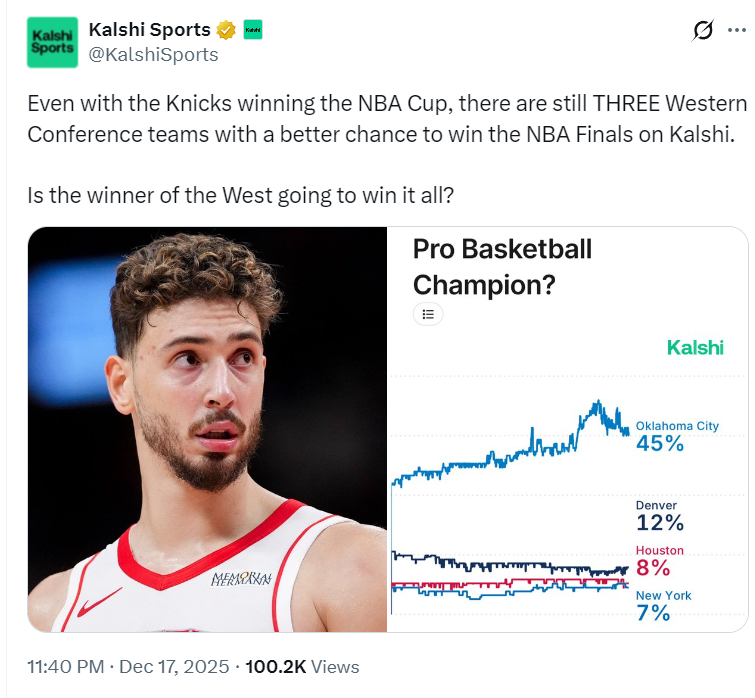Image resolution: width=755 pixels, height=698 pixels.
Task: Click the 45% Oklahoma City value
Action: pos(660,443)
